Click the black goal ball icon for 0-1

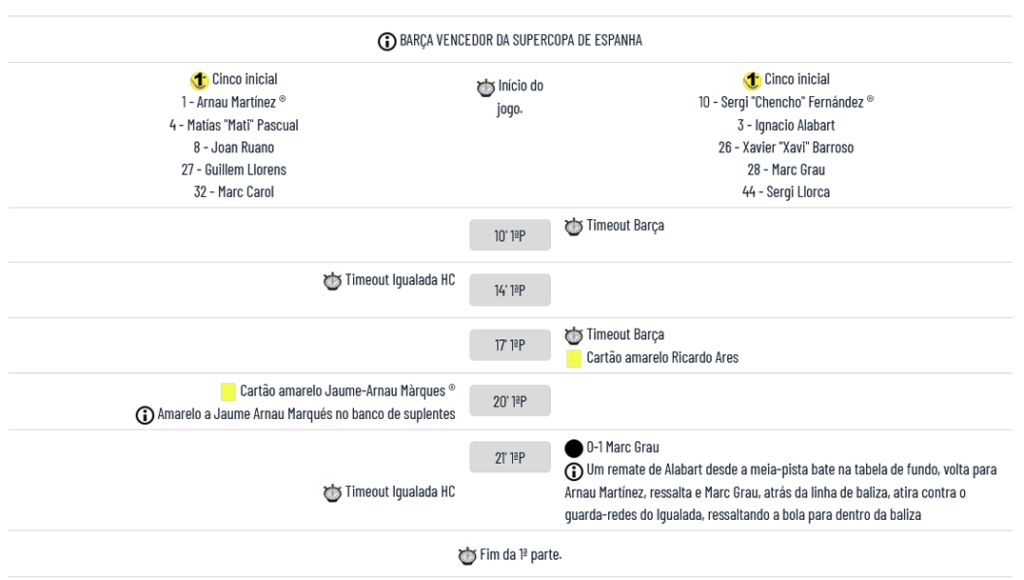click(574, 448)
